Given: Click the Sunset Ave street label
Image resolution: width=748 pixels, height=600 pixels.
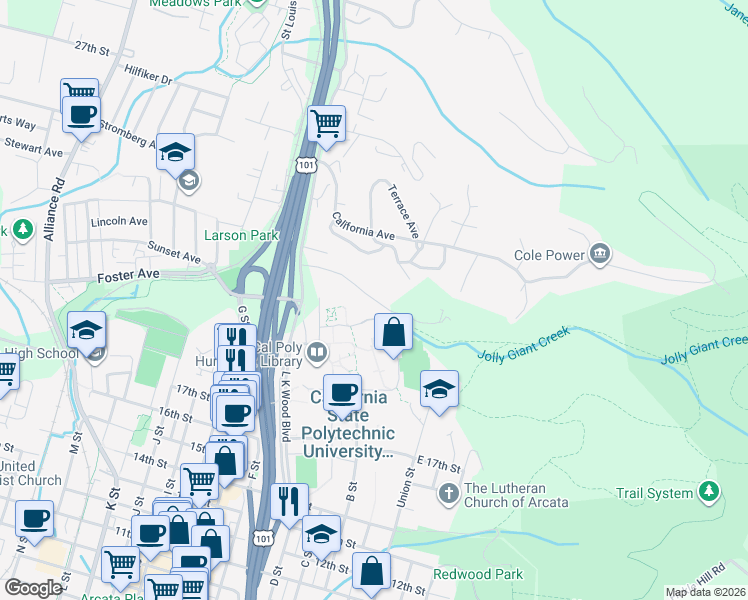Looking at the screenshot, I should point(174,252).
